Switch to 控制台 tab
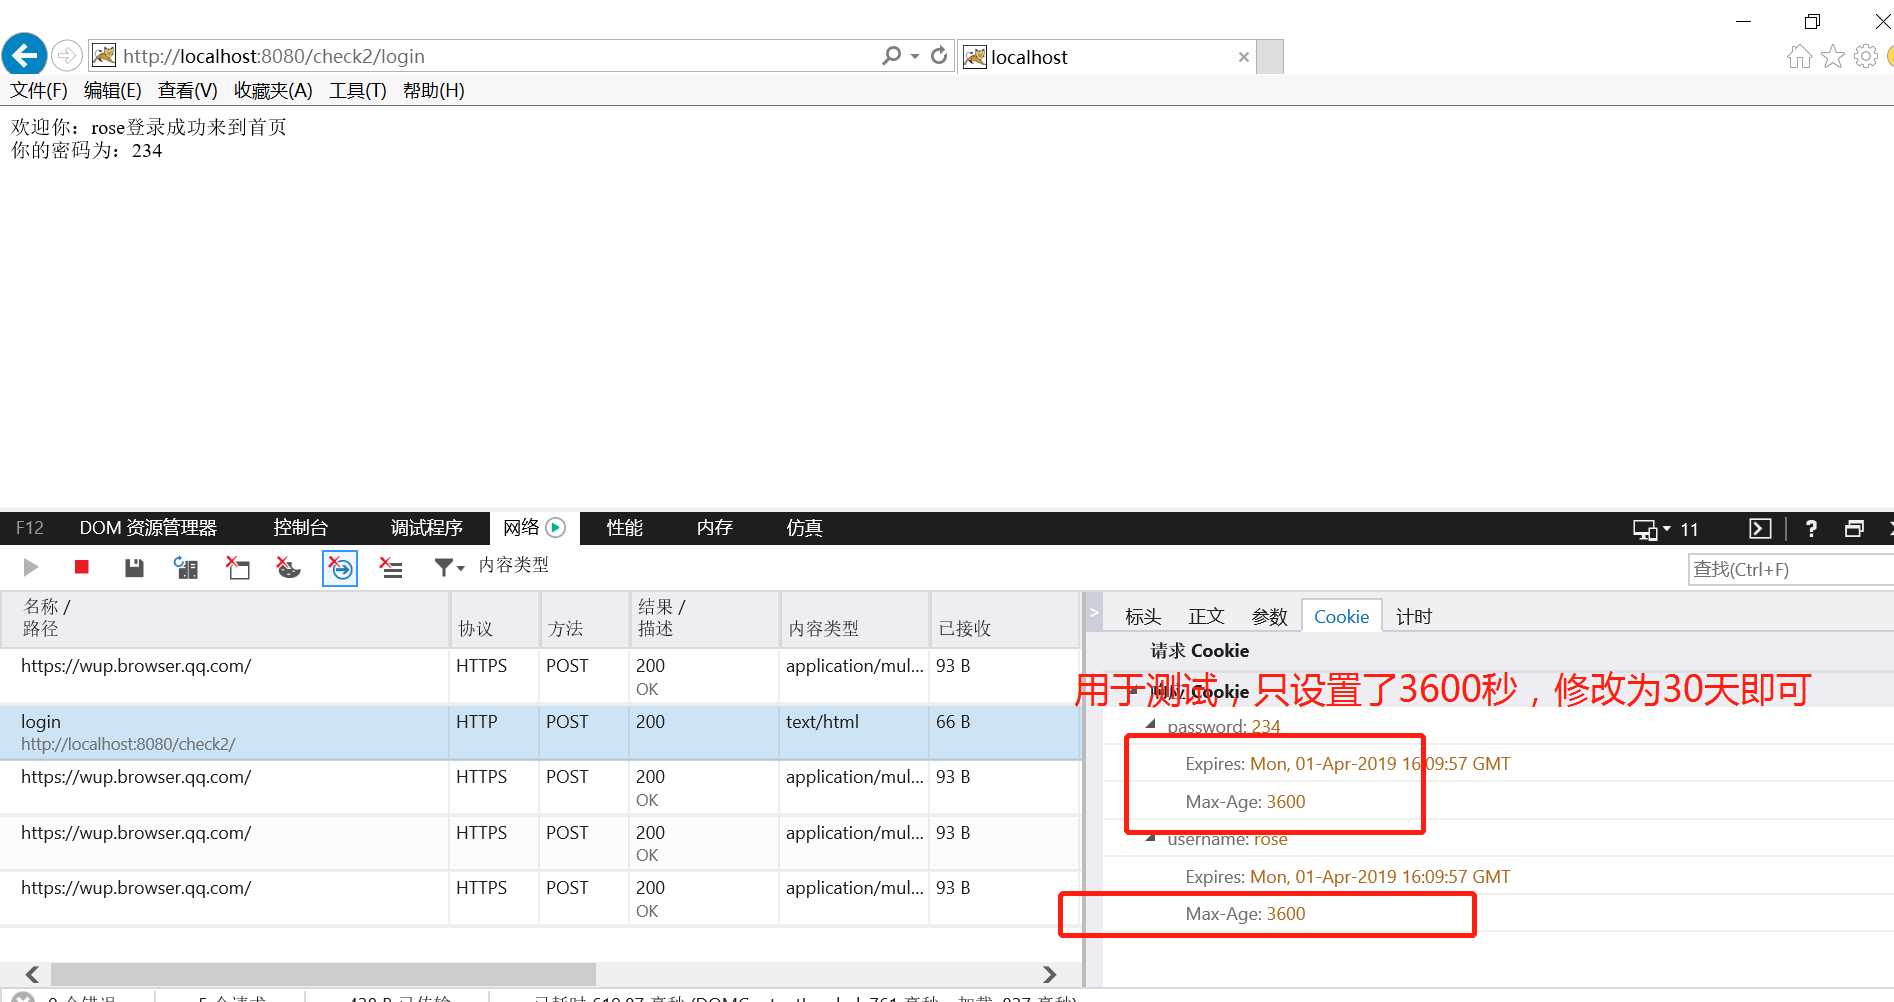1894x1002 pixels. 300,528
